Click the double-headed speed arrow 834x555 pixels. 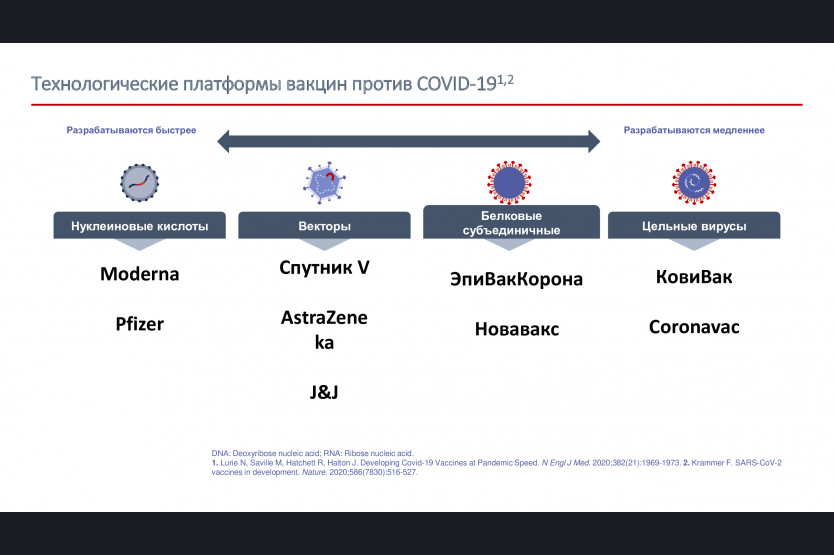click(x=408, y=141)
